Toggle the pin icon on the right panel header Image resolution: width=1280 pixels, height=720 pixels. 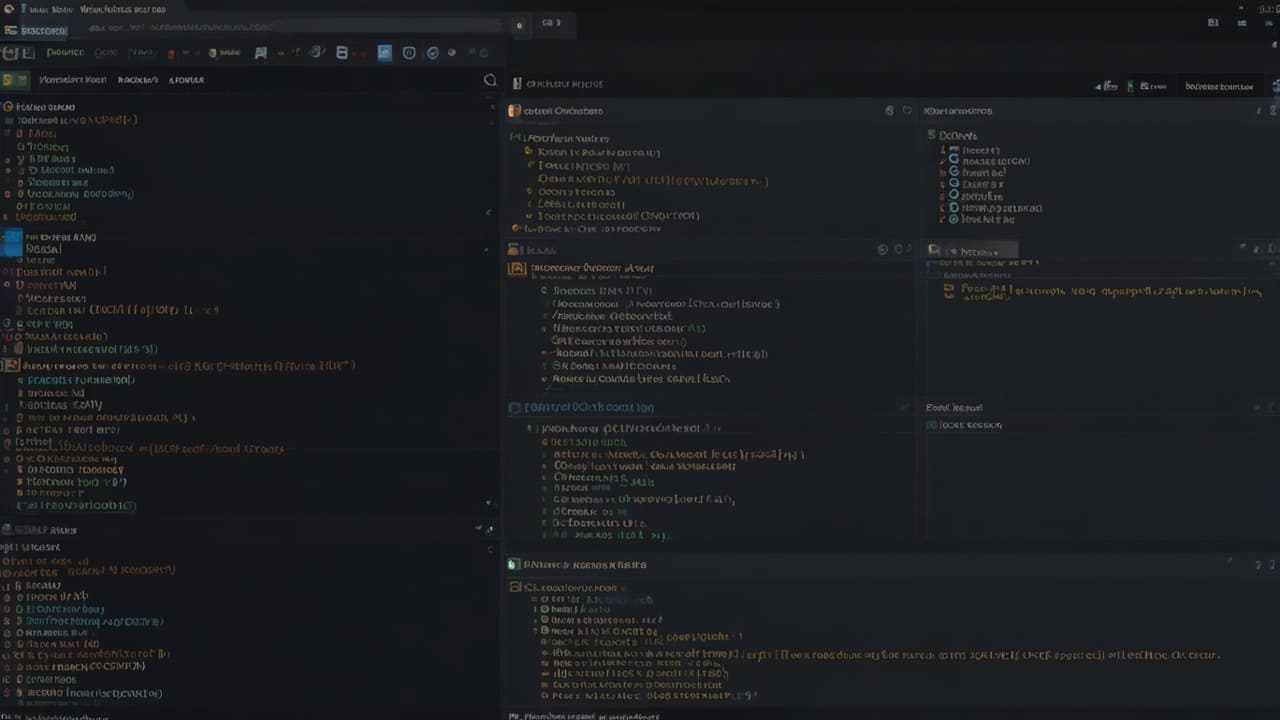click(1243, 249)
